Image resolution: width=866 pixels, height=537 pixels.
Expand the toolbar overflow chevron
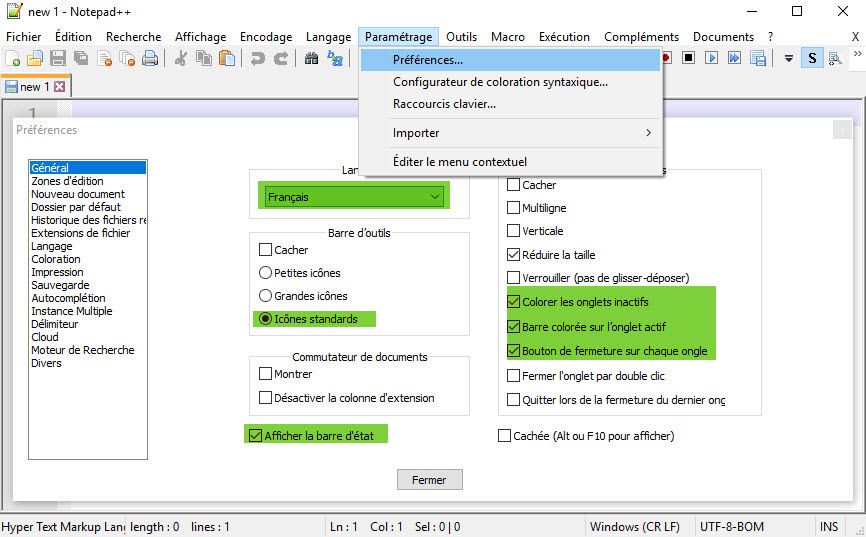click(858, 54)
